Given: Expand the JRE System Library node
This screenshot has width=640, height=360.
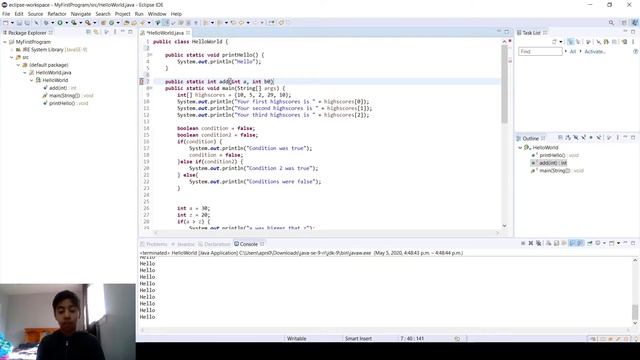Looking at the screenshot, I should point(11,50).
